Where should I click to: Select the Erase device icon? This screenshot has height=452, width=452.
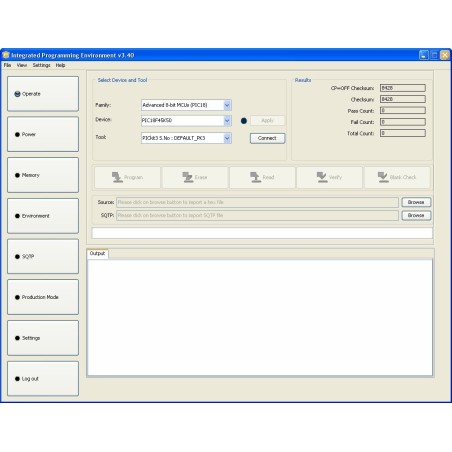187,177
